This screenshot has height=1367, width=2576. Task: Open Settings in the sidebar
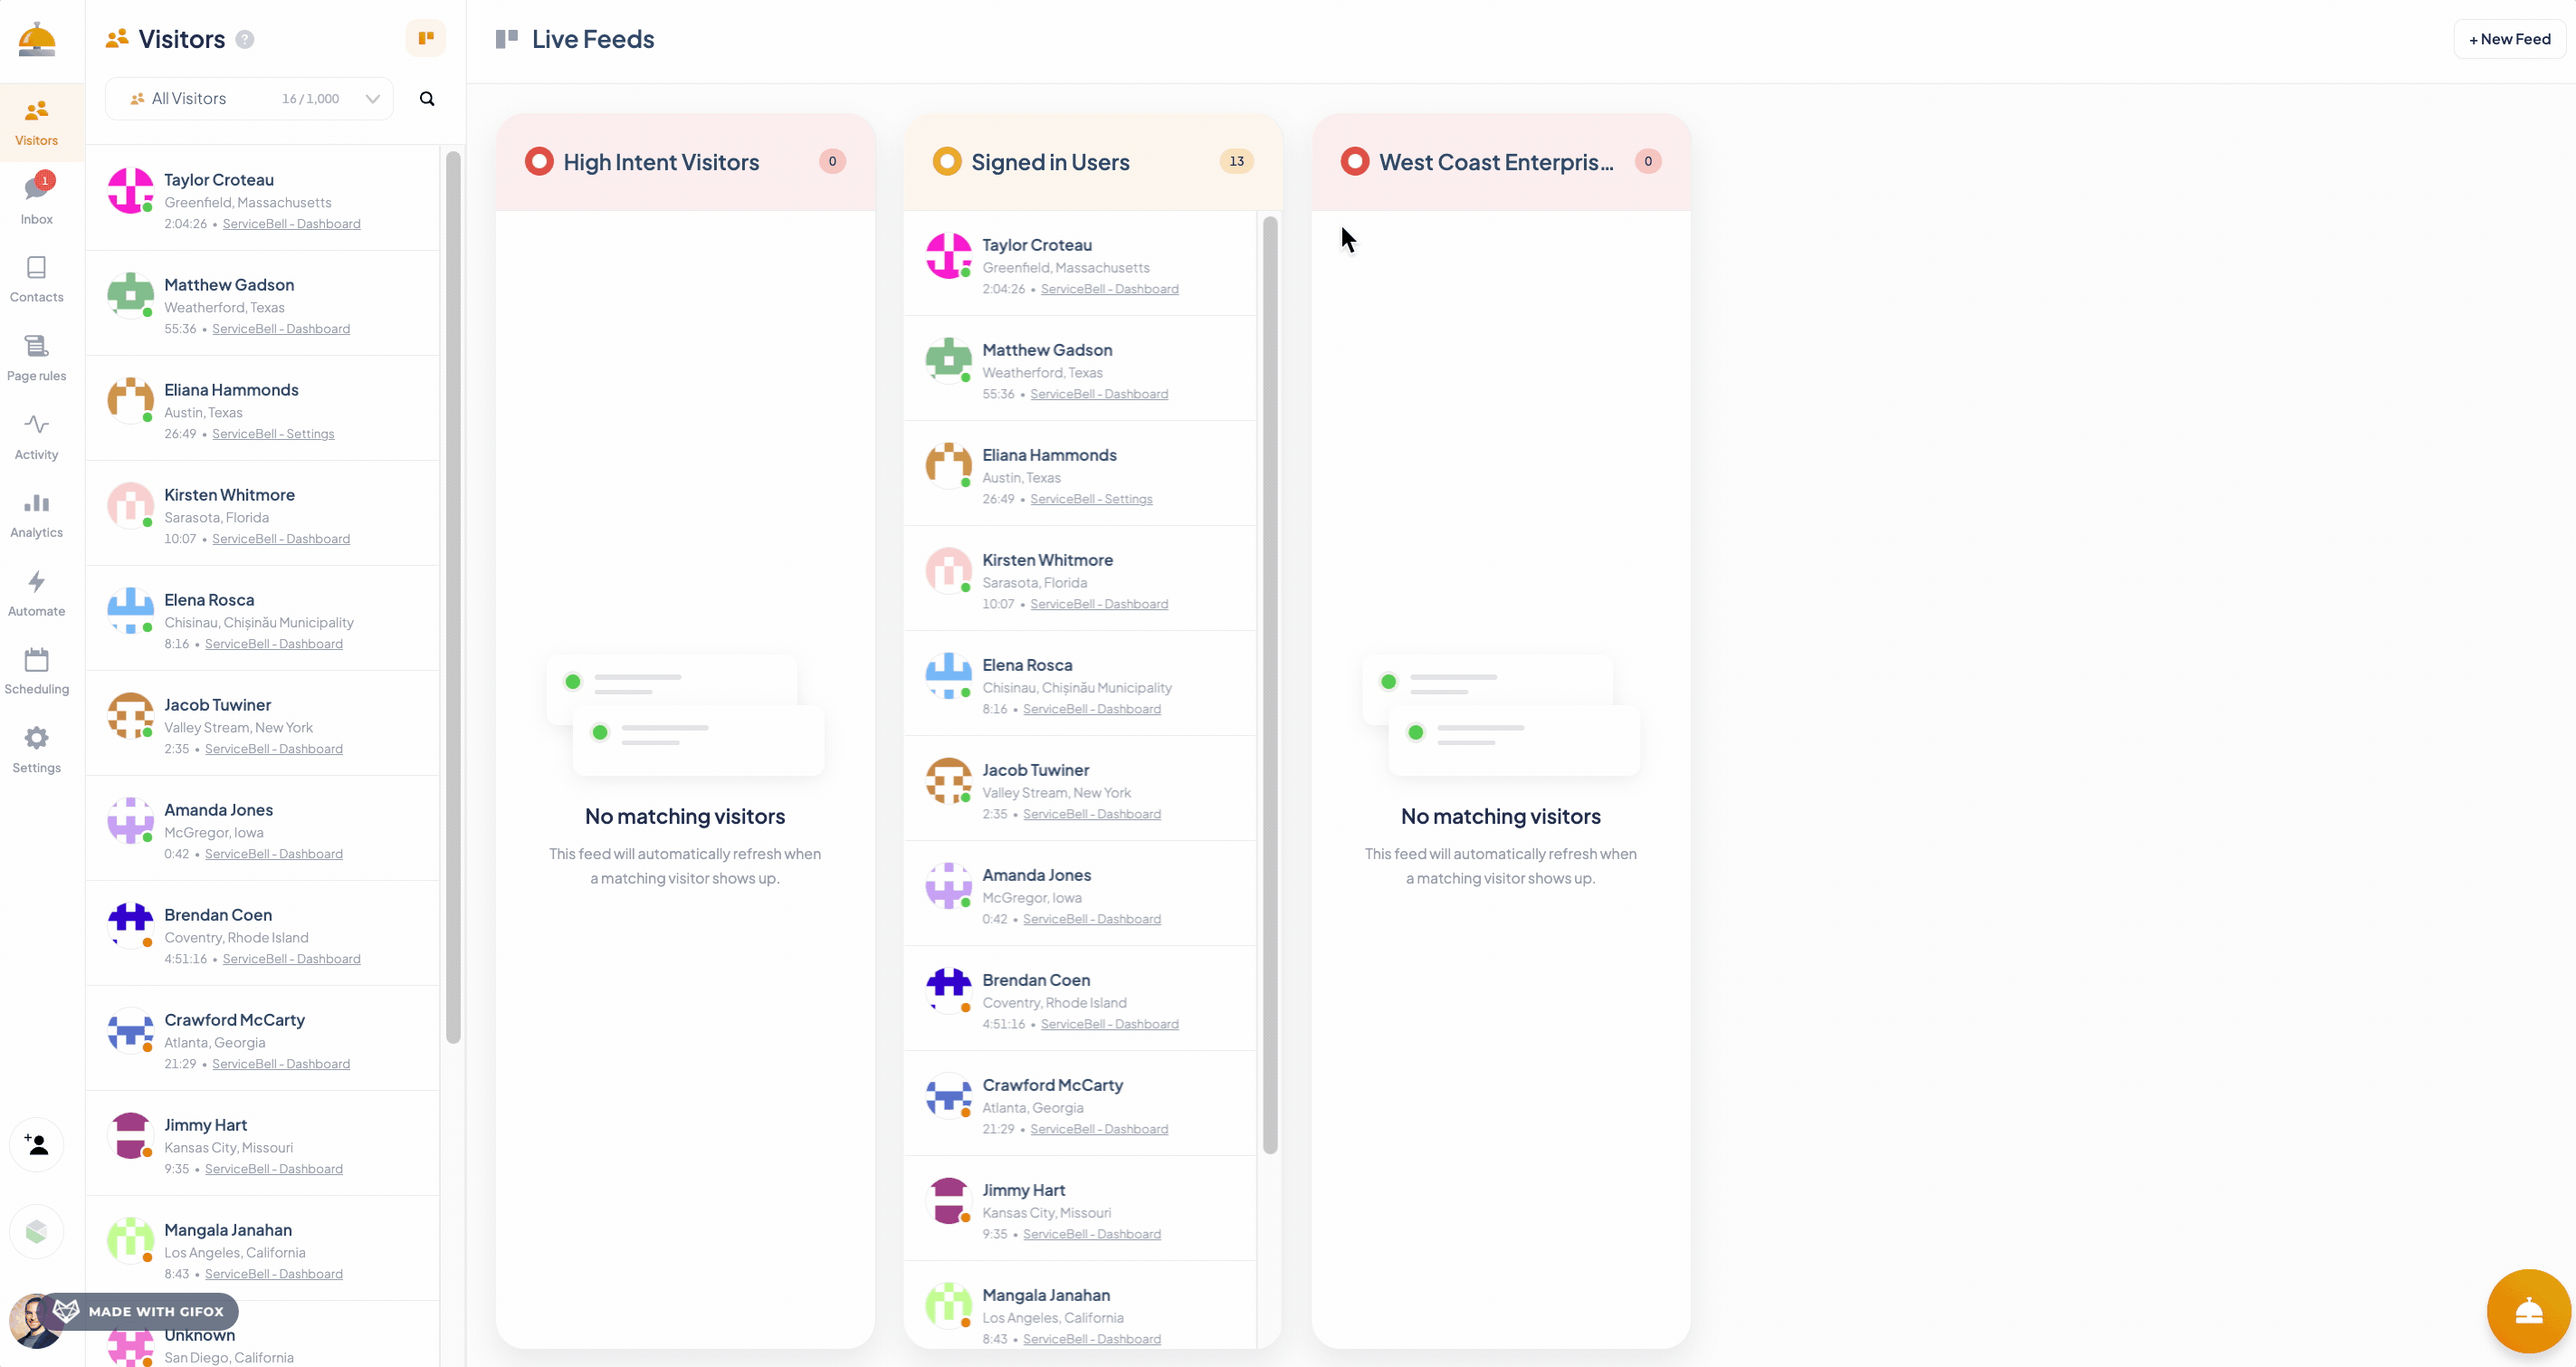(36, 750)
